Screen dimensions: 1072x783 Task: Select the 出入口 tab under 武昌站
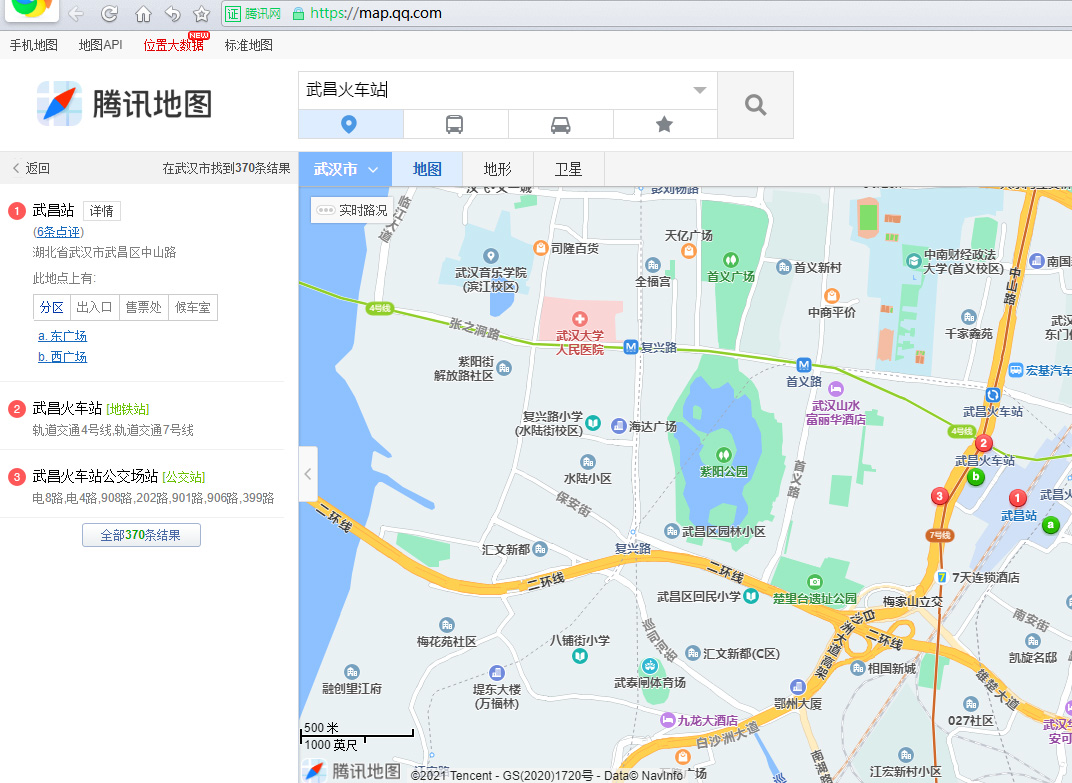tap(94, 308)
